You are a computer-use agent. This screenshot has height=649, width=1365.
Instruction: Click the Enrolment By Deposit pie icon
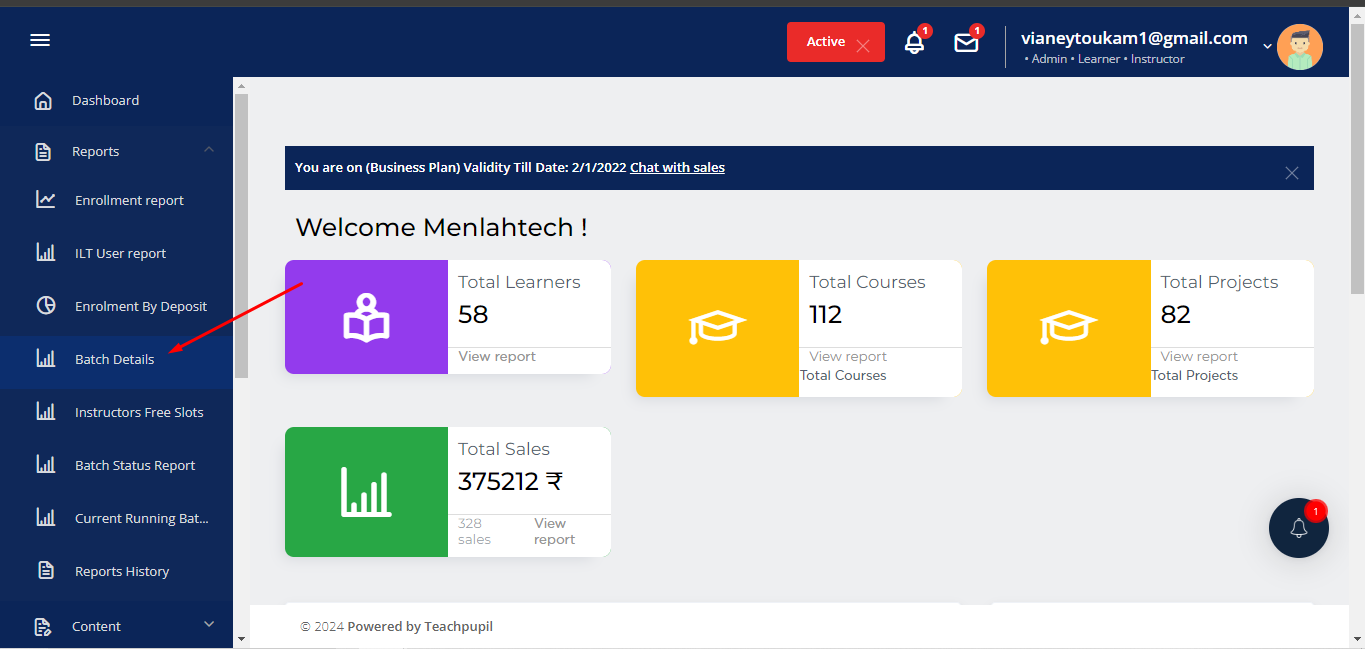point(46,306)
